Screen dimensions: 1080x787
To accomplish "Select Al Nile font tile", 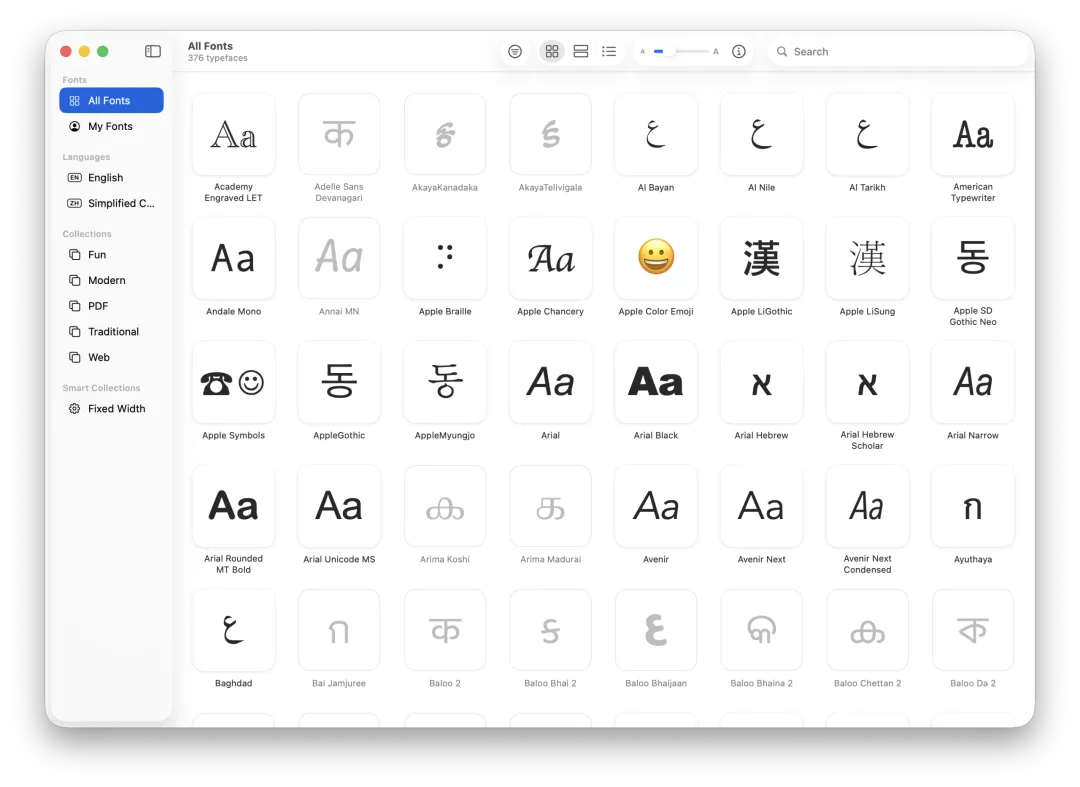I will (761, 135).
